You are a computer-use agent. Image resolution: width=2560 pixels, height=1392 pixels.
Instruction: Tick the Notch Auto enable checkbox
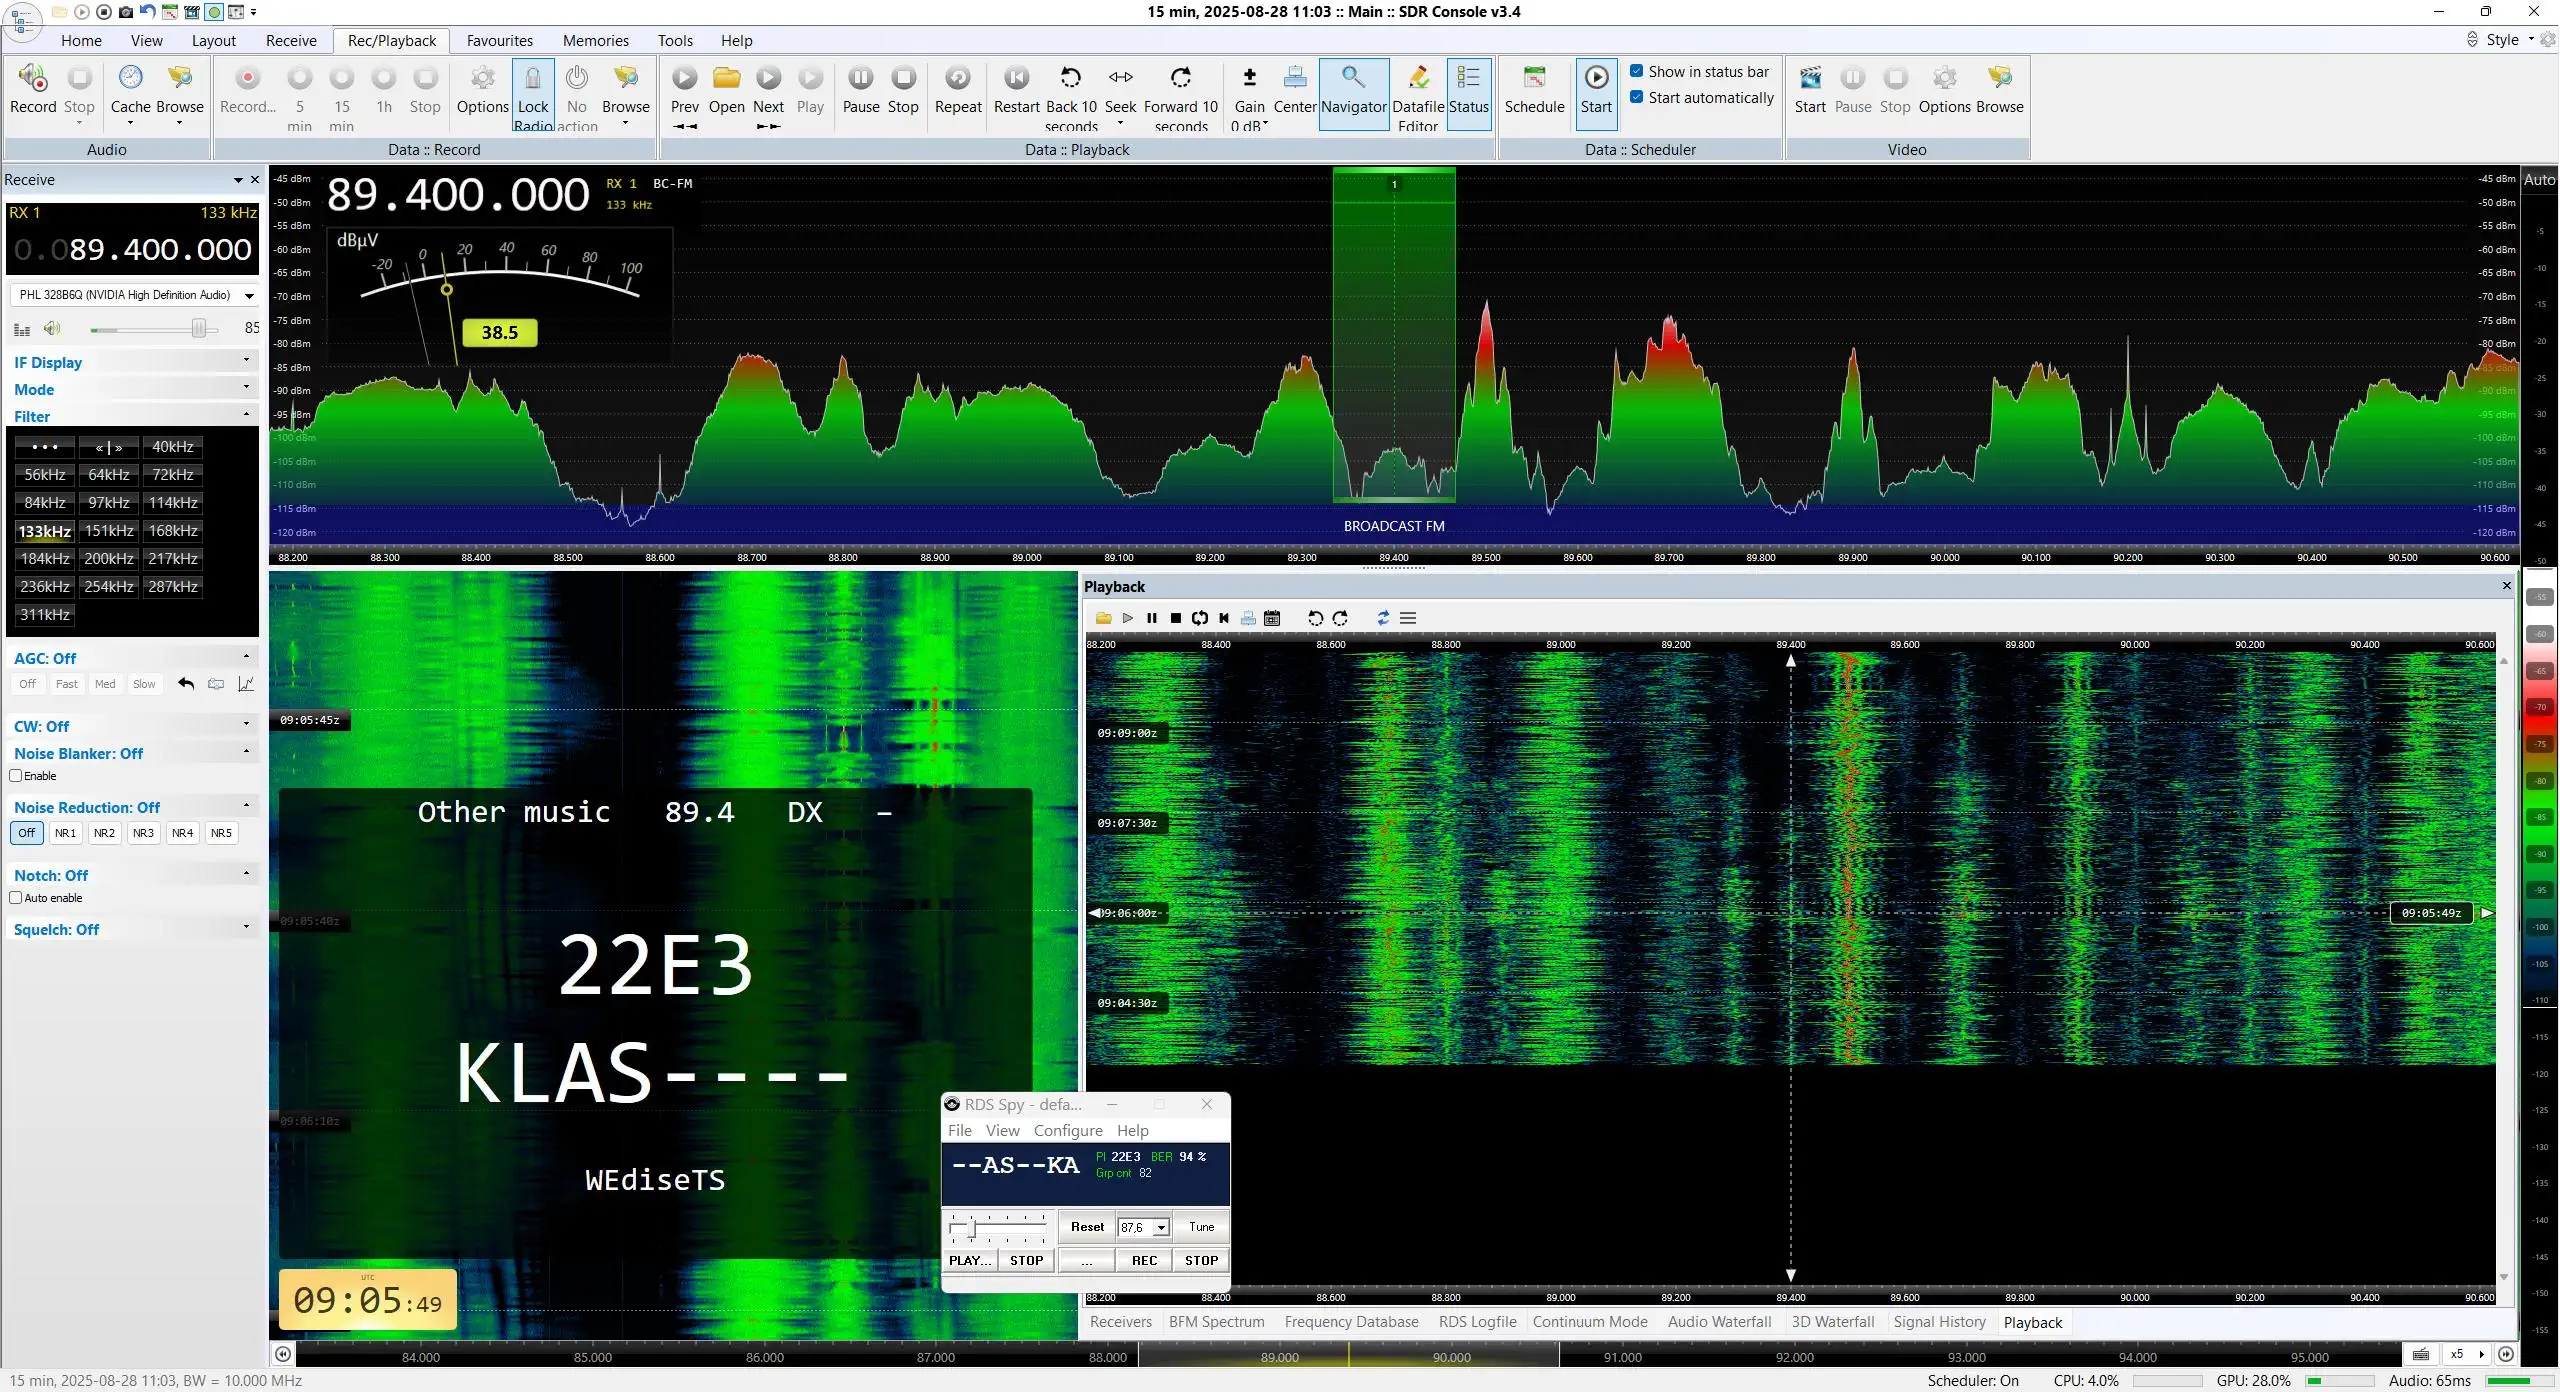(x=16, y=898)
